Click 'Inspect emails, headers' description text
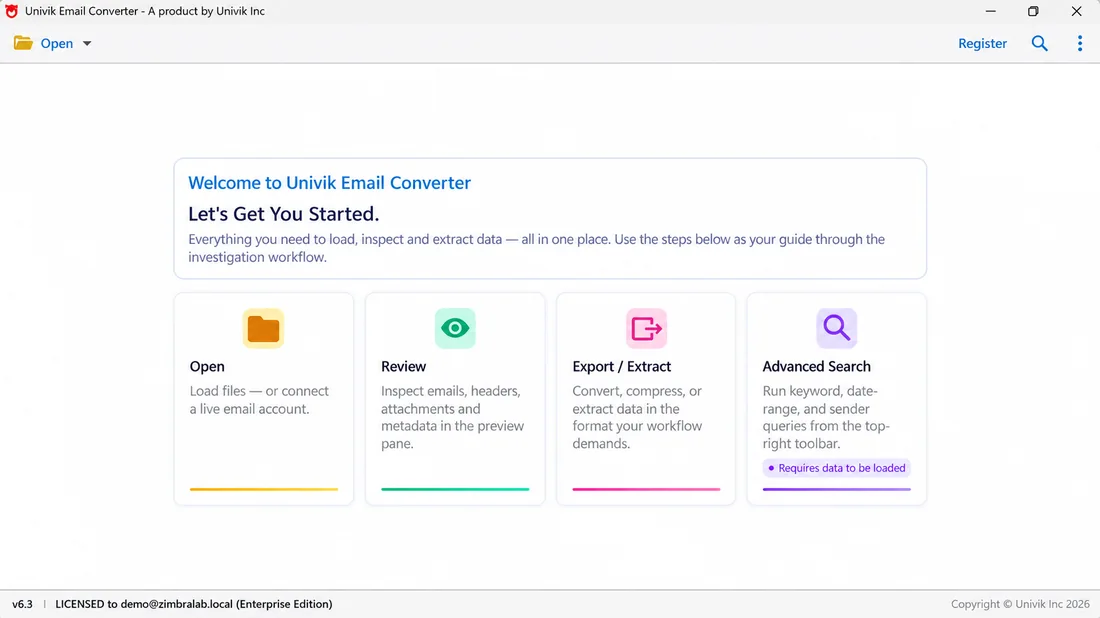The height and width of the screenshot is (618, 1100). pyautogui.click(x=452, y=417)
